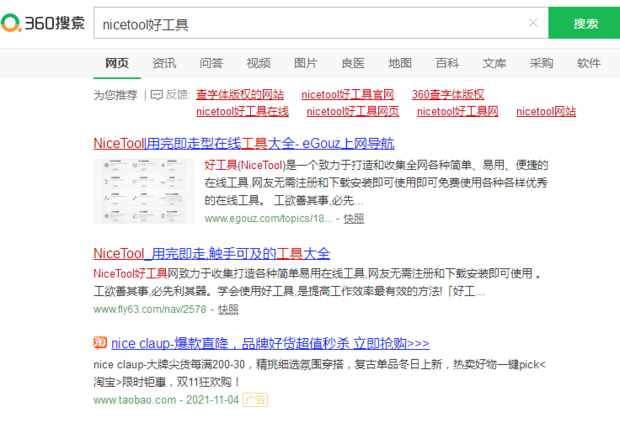Click the green 搜索 button
Viewport: 620px width, 423px height.
584,23
